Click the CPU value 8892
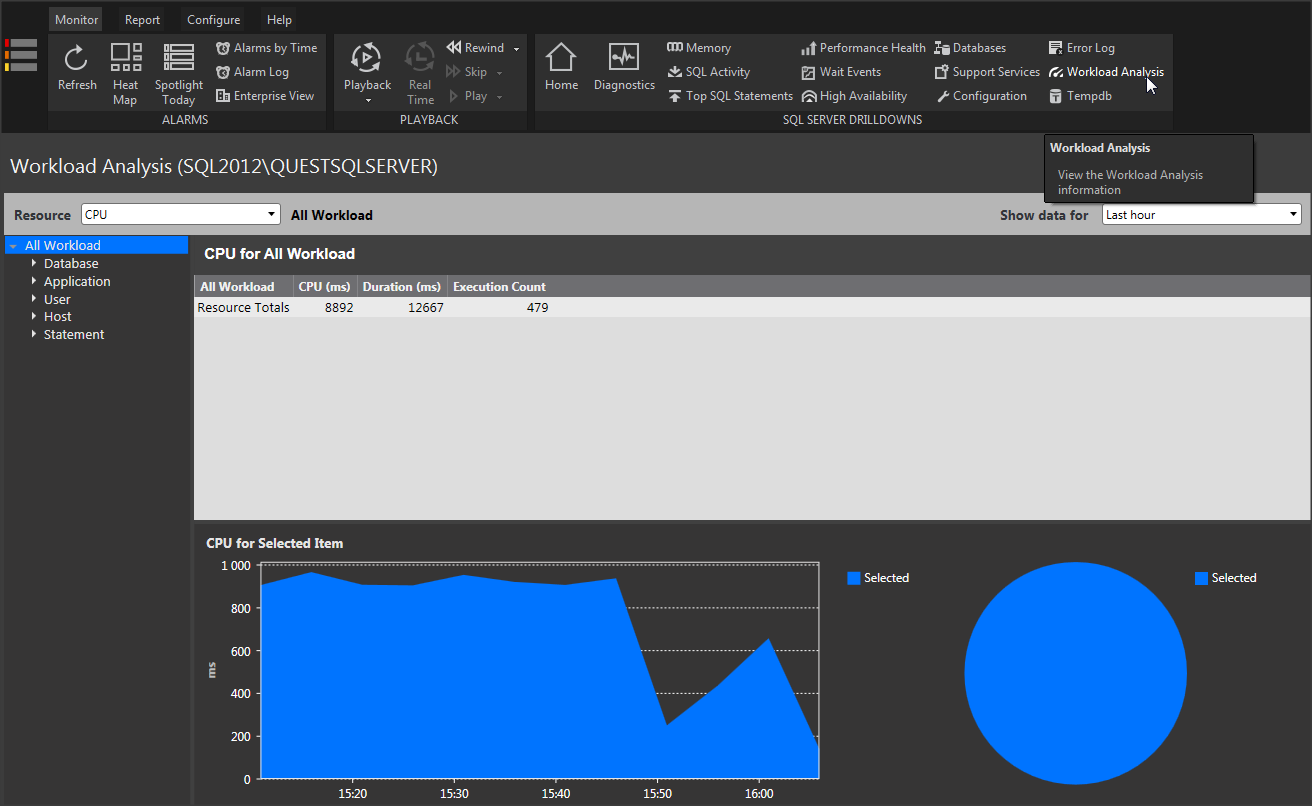The image size is (1312, 806). click(339, 308)
